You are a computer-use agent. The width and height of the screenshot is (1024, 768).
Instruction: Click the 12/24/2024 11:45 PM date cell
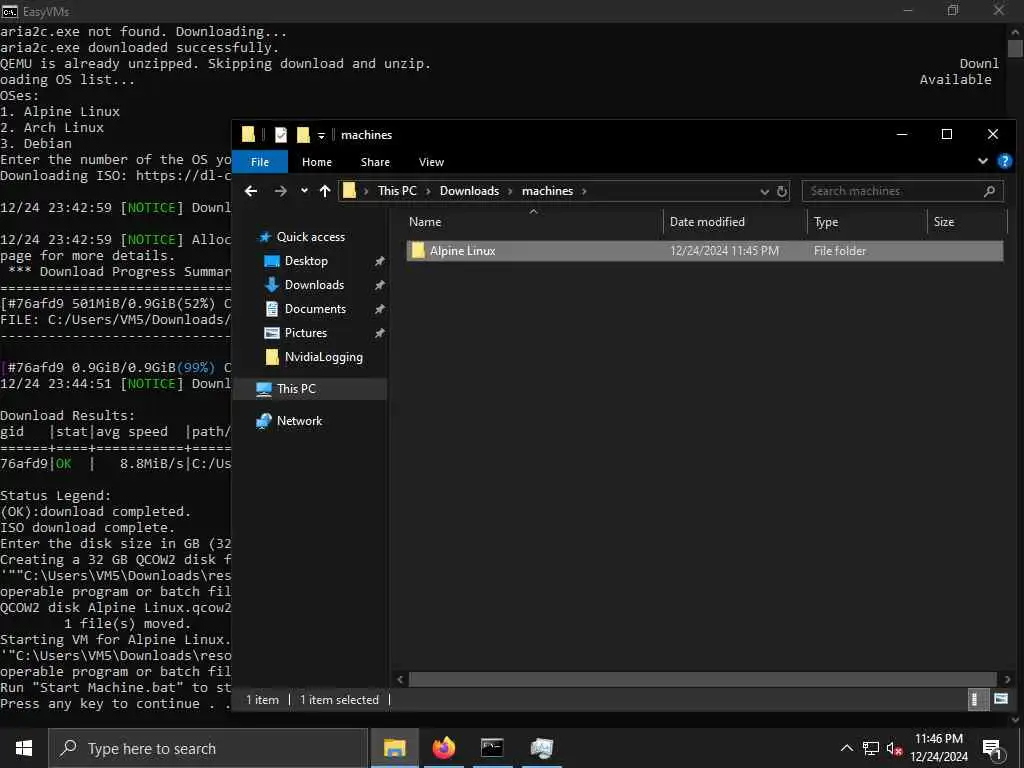point(724,251)
